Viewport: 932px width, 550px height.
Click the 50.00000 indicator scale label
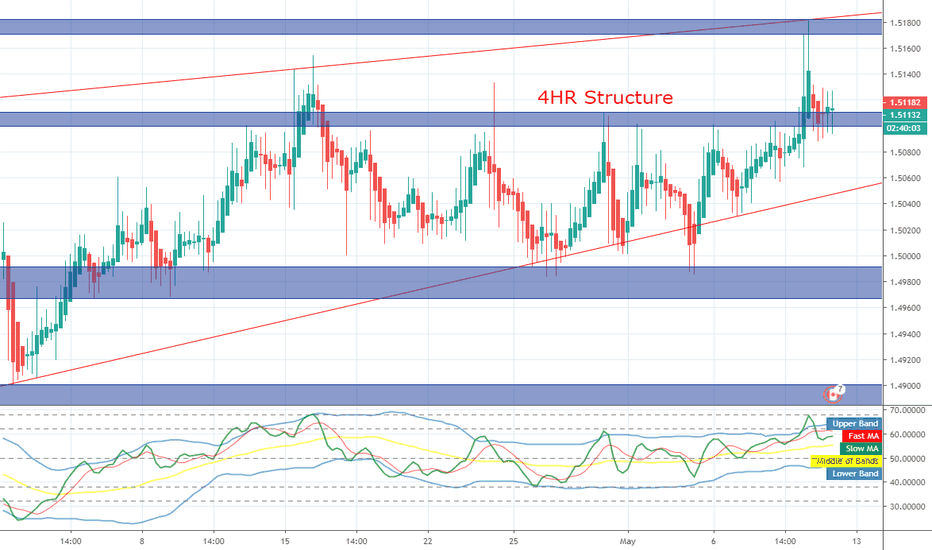coord(907,459)
